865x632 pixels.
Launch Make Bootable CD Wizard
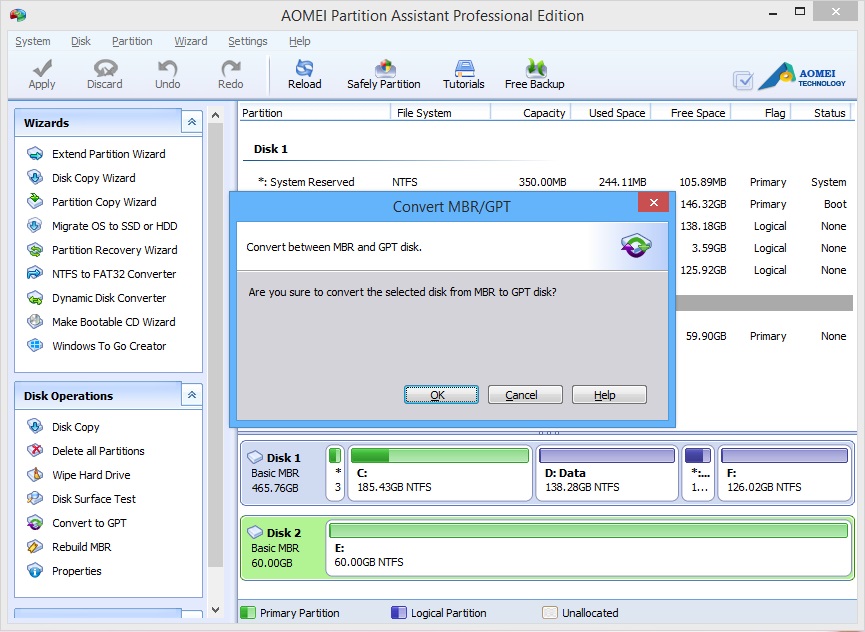tap(114, 322)
